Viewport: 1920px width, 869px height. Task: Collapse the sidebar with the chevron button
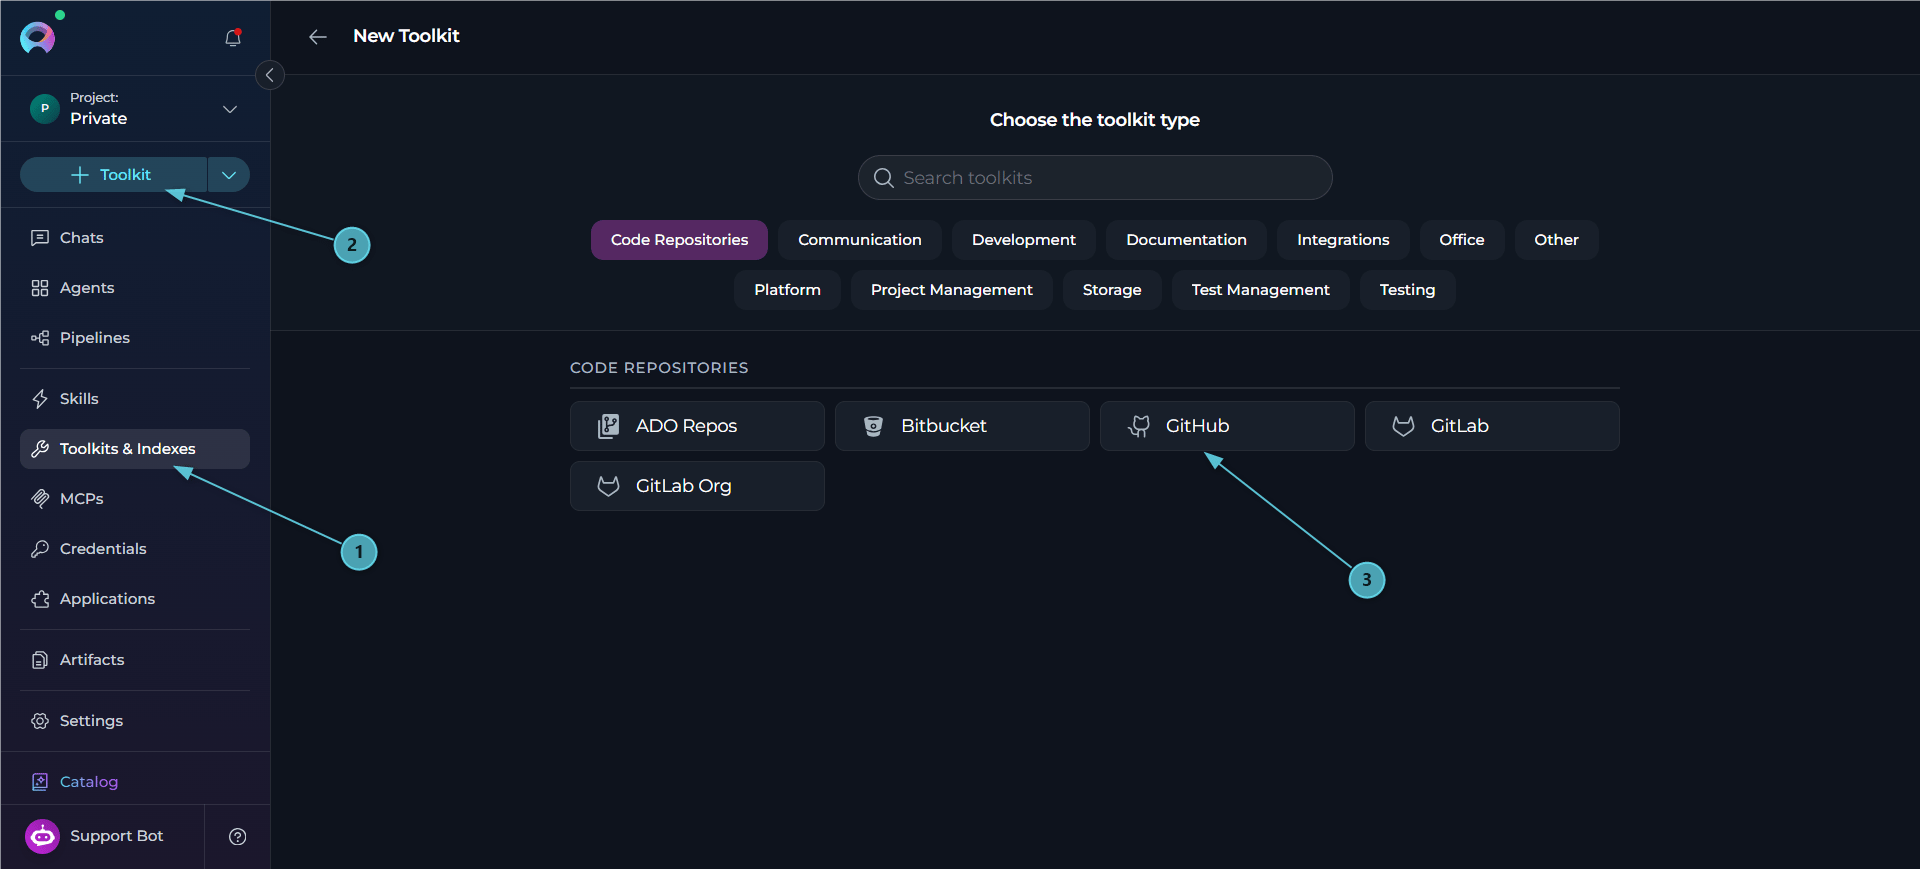coord(270,75)
